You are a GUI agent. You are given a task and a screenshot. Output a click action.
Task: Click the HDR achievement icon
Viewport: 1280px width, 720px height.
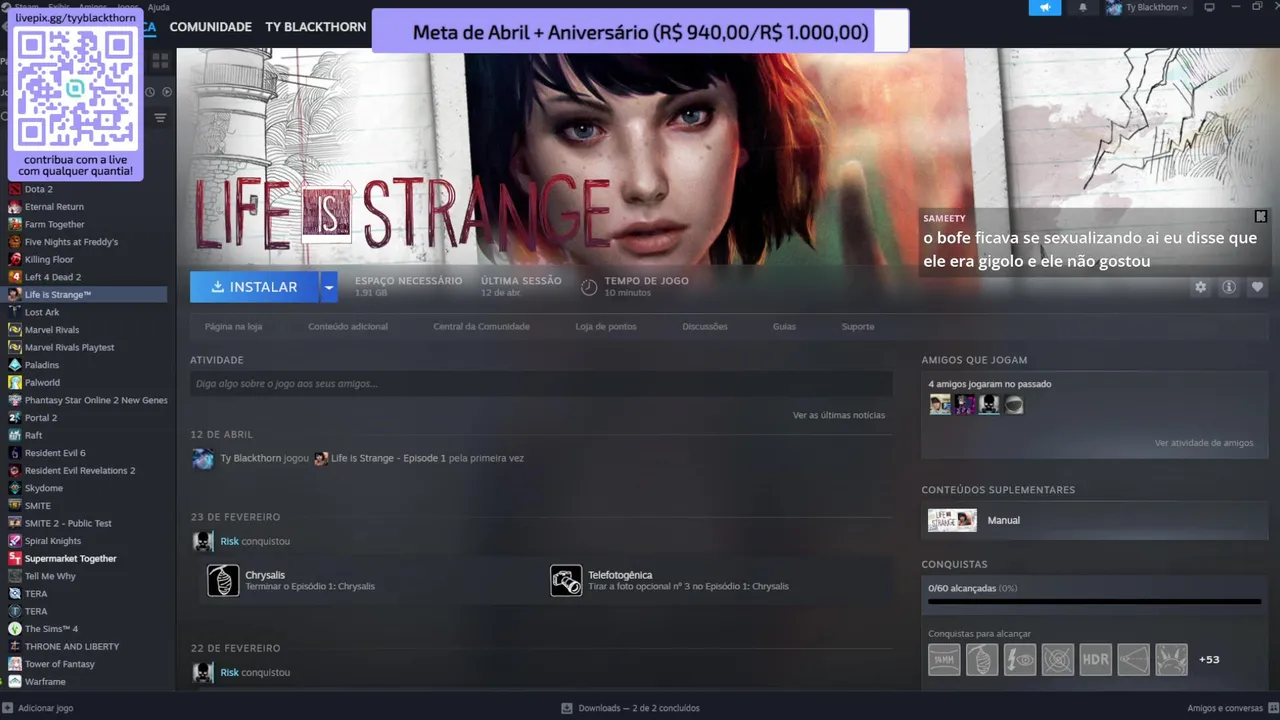[1096, 659]
